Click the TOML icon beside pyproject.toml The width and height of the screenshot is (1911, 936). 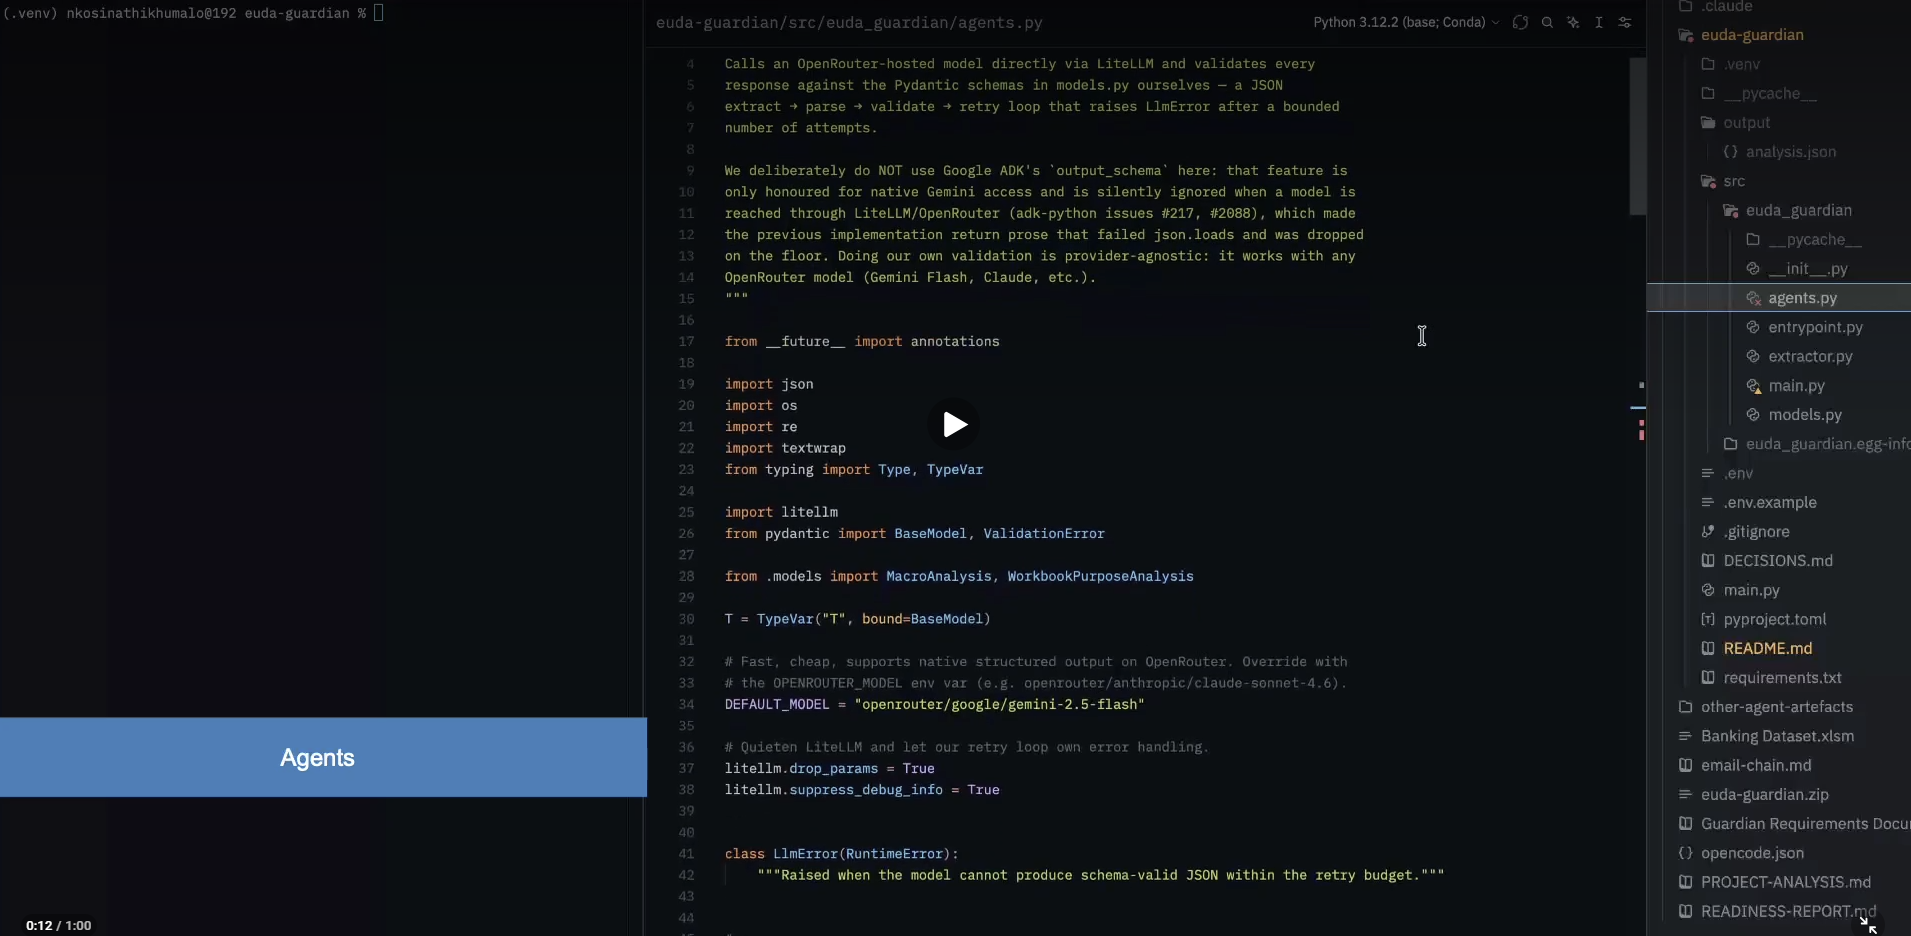pos(1708,619)
